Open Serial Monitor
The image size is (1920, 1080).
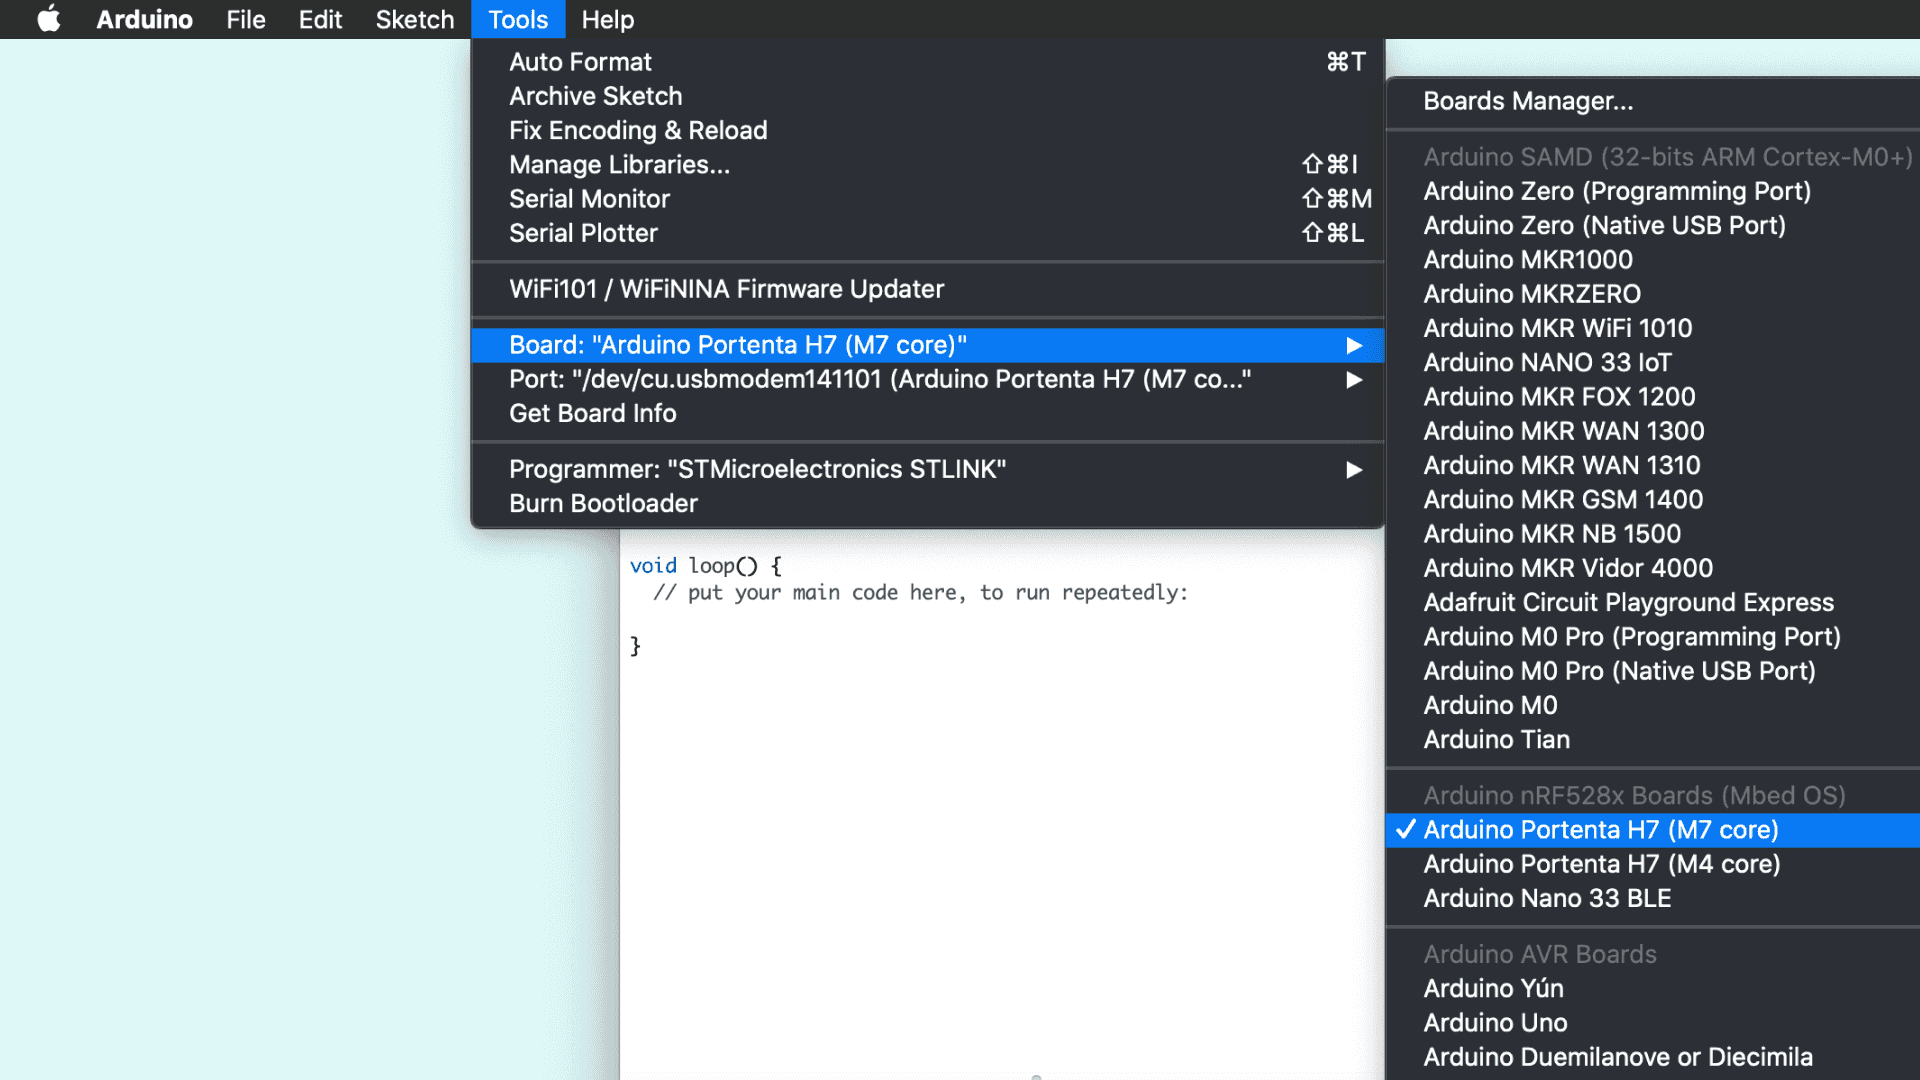(x=589, y=199)
